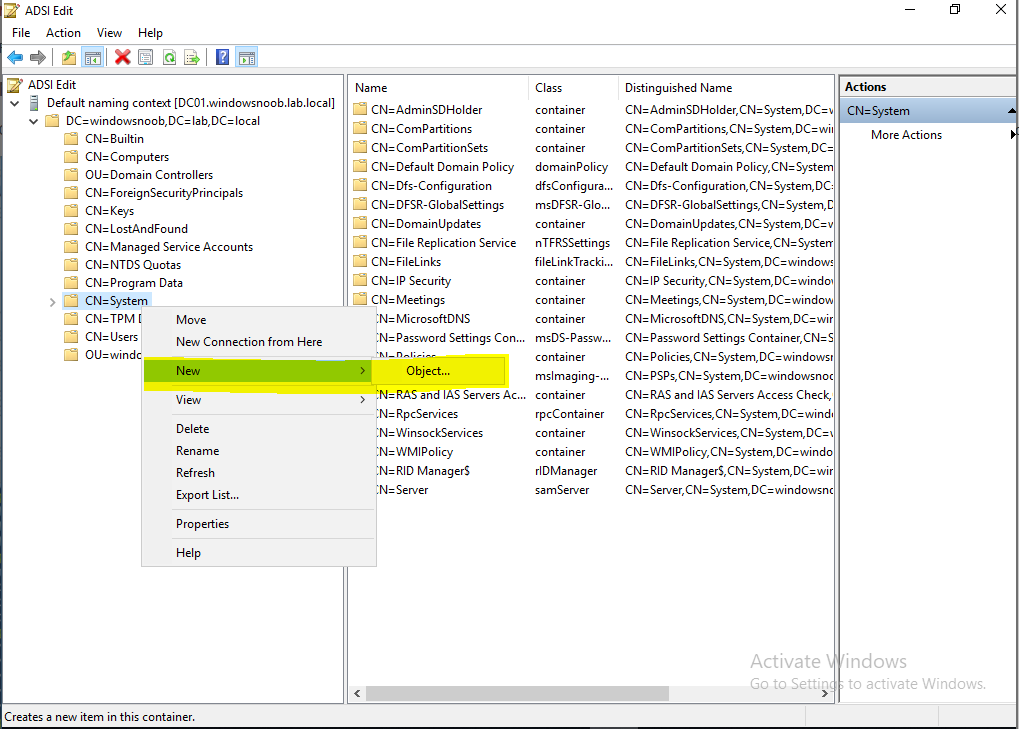This screenshot has height=729, width=1019.
Task: Click the Export List toolbar icon
Action: pyautogui.click(x=192, y=58)
